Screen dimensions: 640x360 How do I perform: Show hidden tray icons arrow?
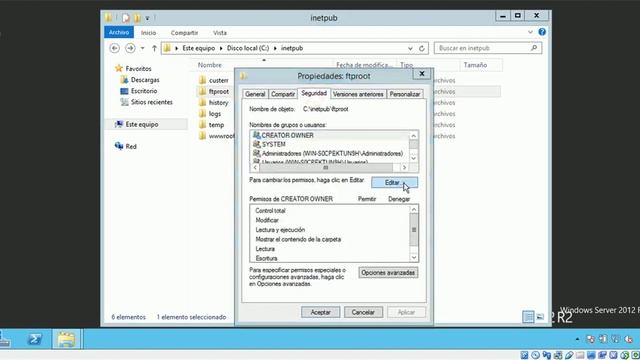(x=577, y=339)
